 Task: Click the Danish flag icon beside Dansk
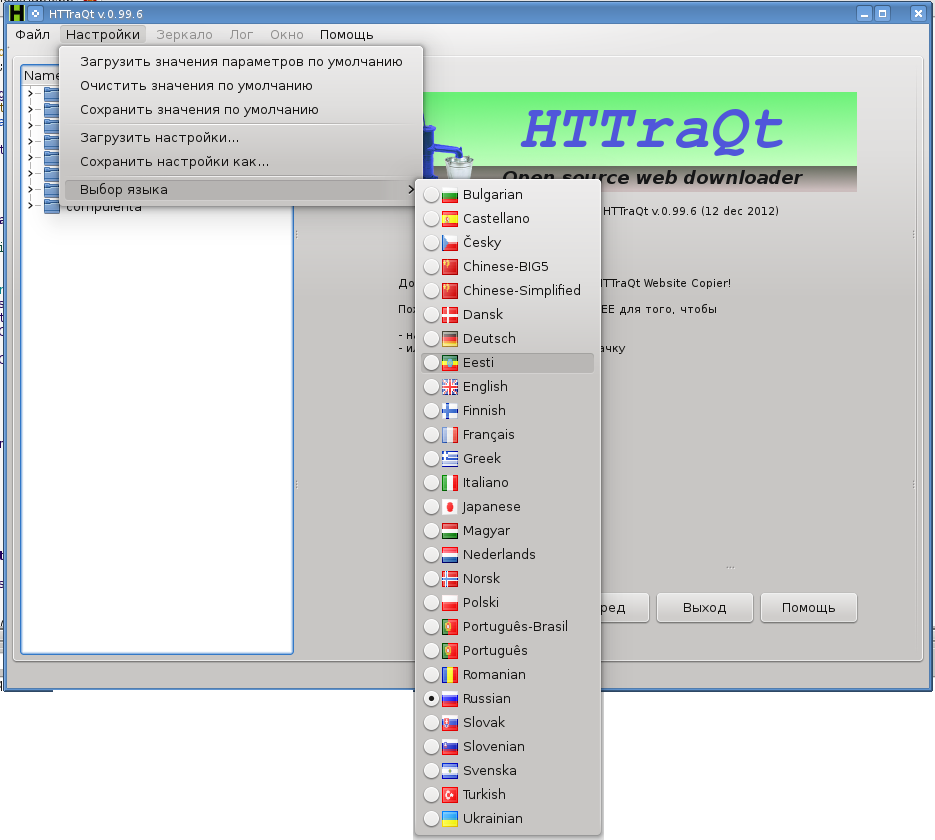[x=450, y=315]
